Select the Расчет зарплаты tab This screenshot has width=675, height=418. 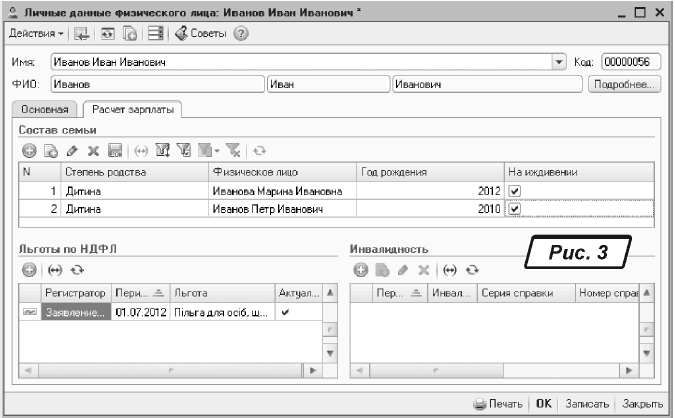131,109
